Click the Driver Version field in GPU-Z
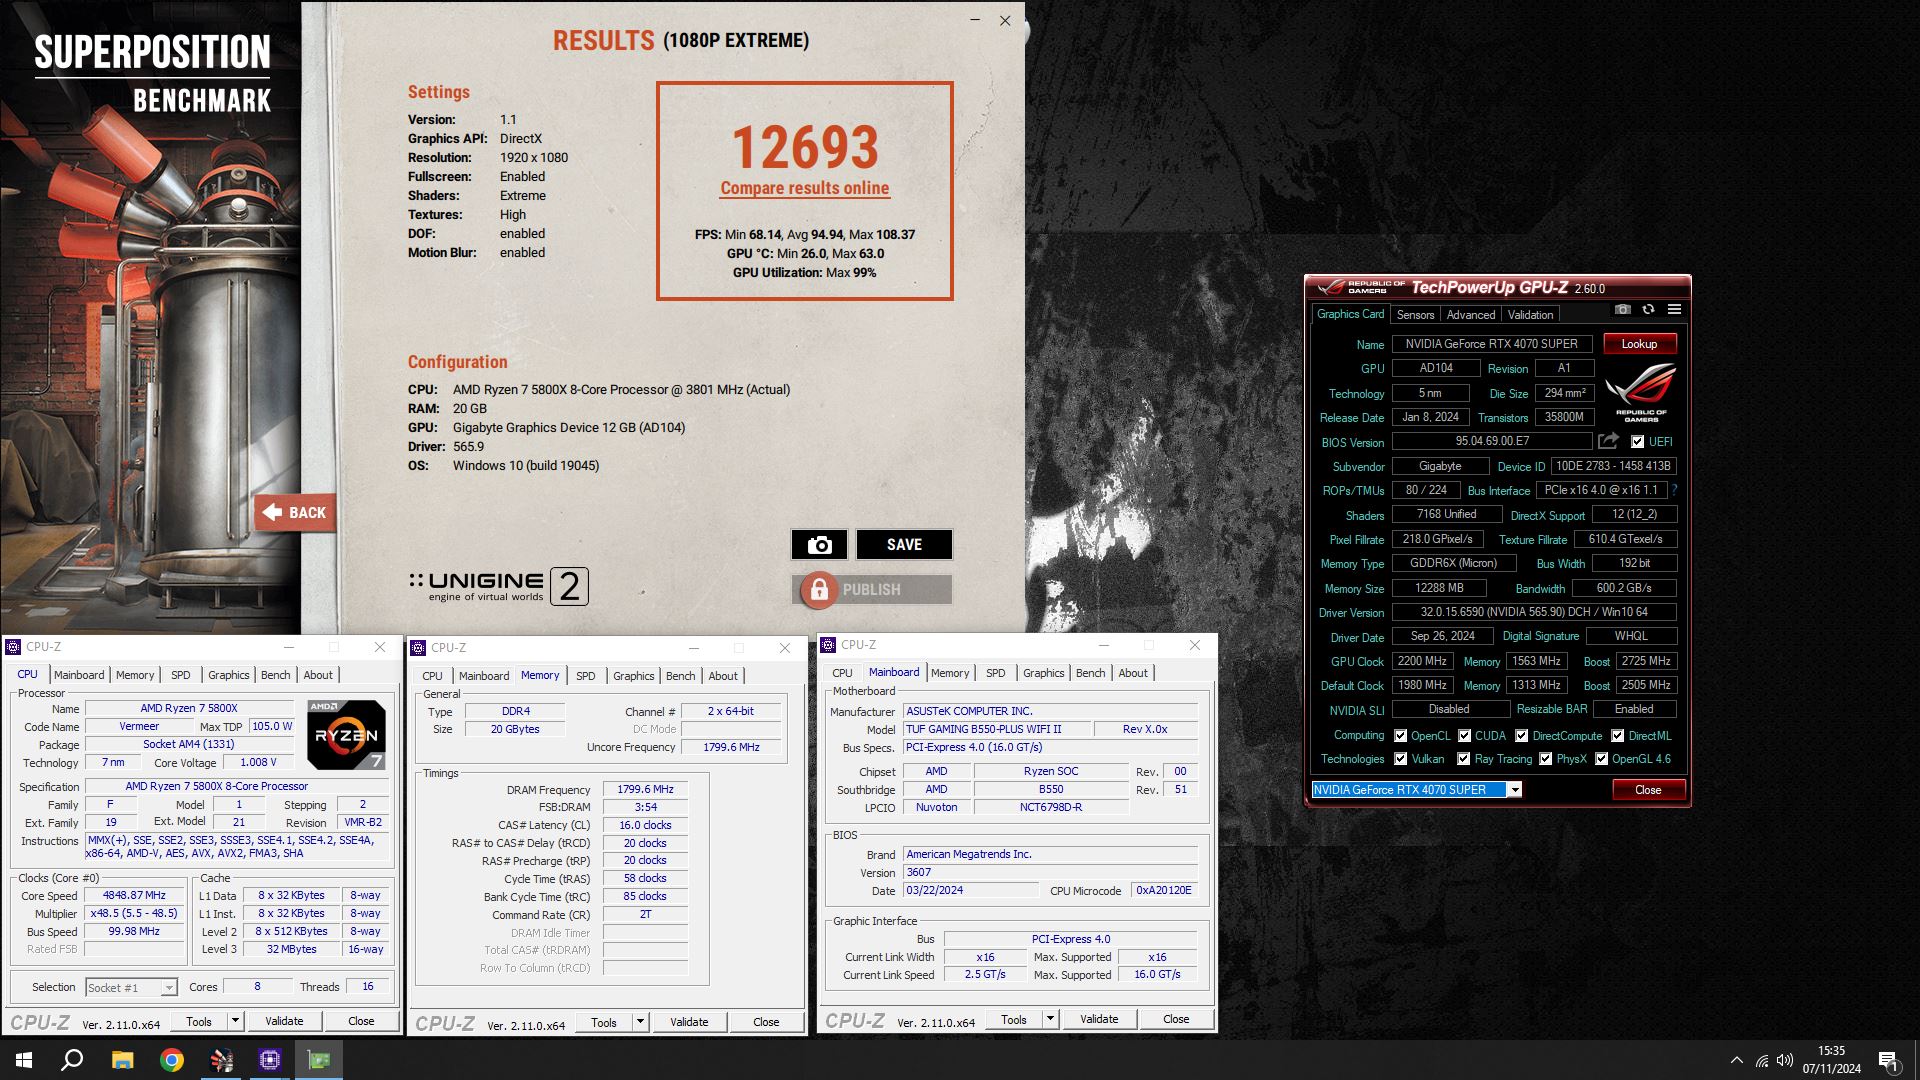Screen dimensions: 1920x1080 pyautogui.click(x=1534, y=612)
